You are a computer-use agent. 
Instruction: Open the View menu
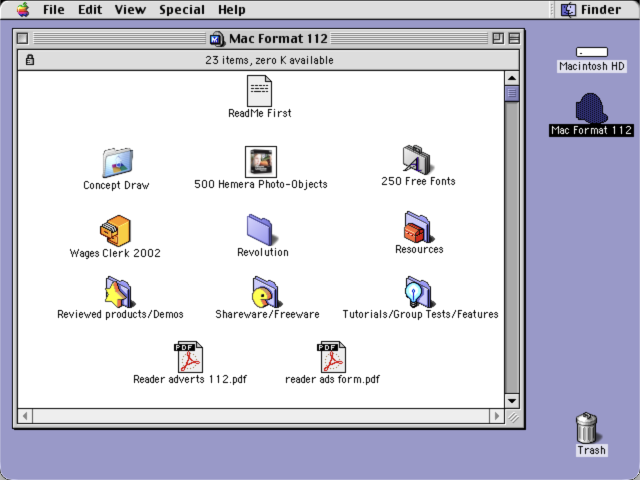pyautogui.click(x=130, y=9)
